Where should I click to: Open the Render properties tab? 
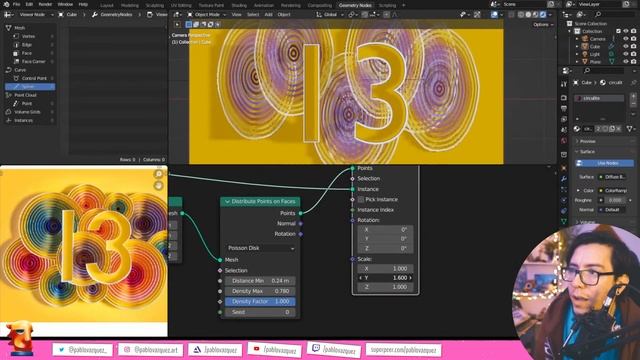(x=564, y=98)
